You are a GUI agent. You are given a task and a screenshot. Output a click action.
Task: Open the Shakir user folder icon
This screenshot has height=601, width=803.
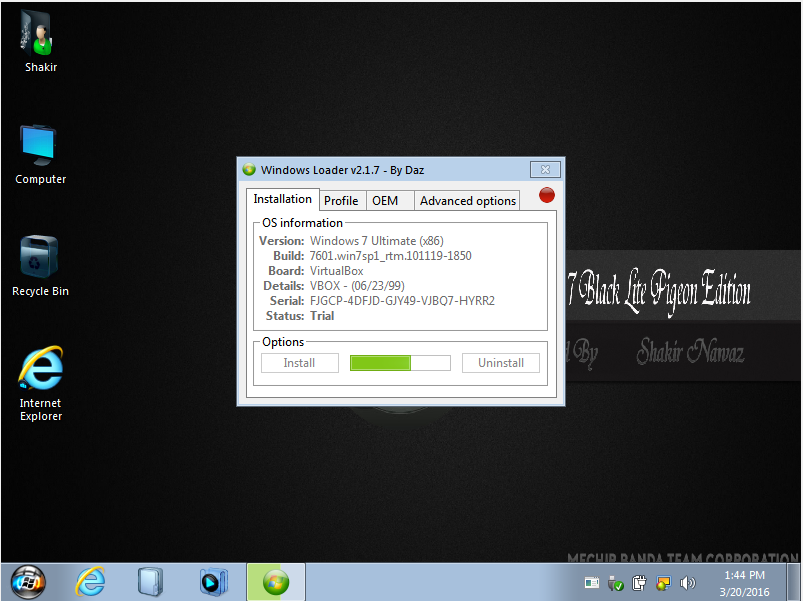[x=40, y=42]
